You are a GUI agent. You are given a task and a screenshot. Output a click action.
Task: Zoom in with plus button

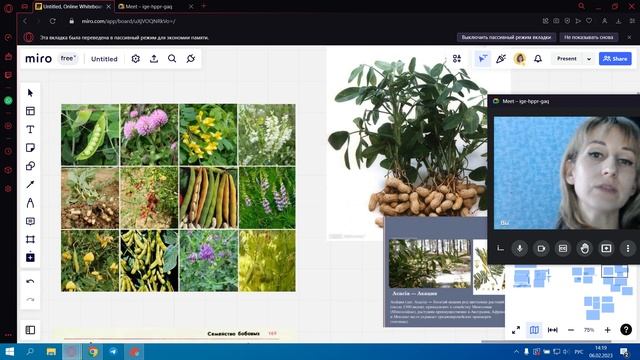[x=607, y=330]
